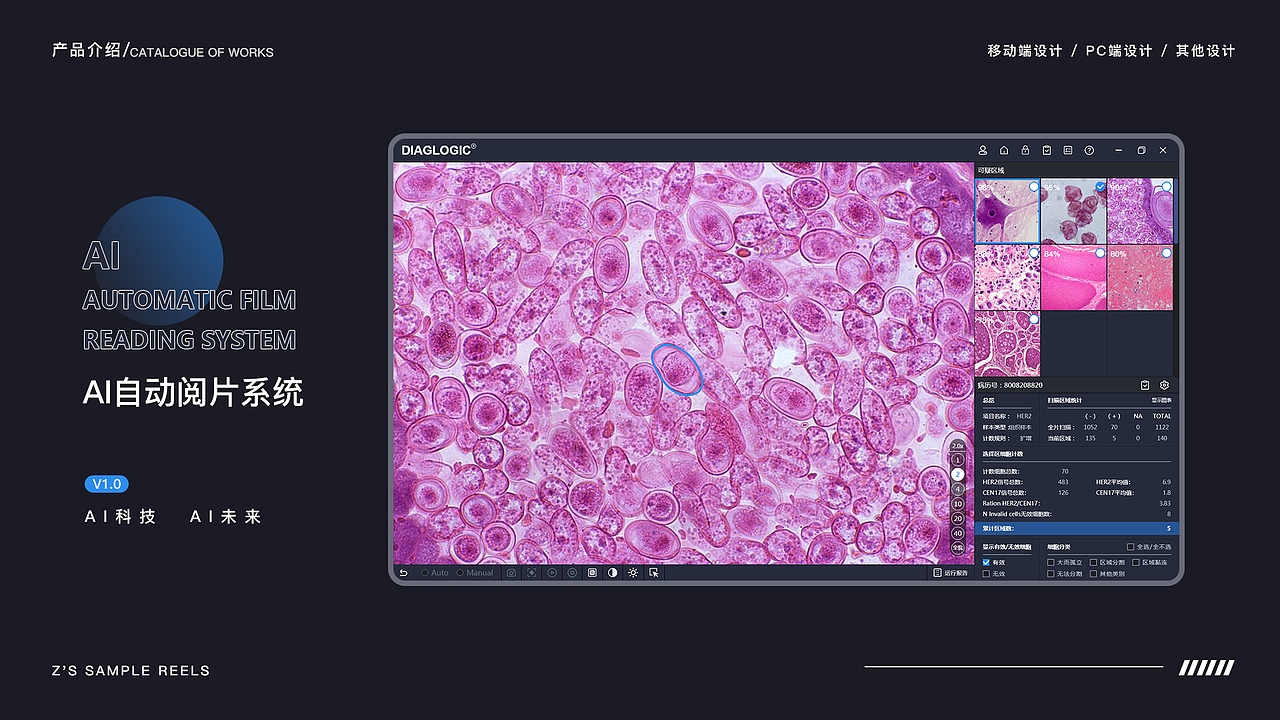This screenshot has width=1280, height=720.
Task: Click the HER2 signal total 483
Action: pos(1063,482)
